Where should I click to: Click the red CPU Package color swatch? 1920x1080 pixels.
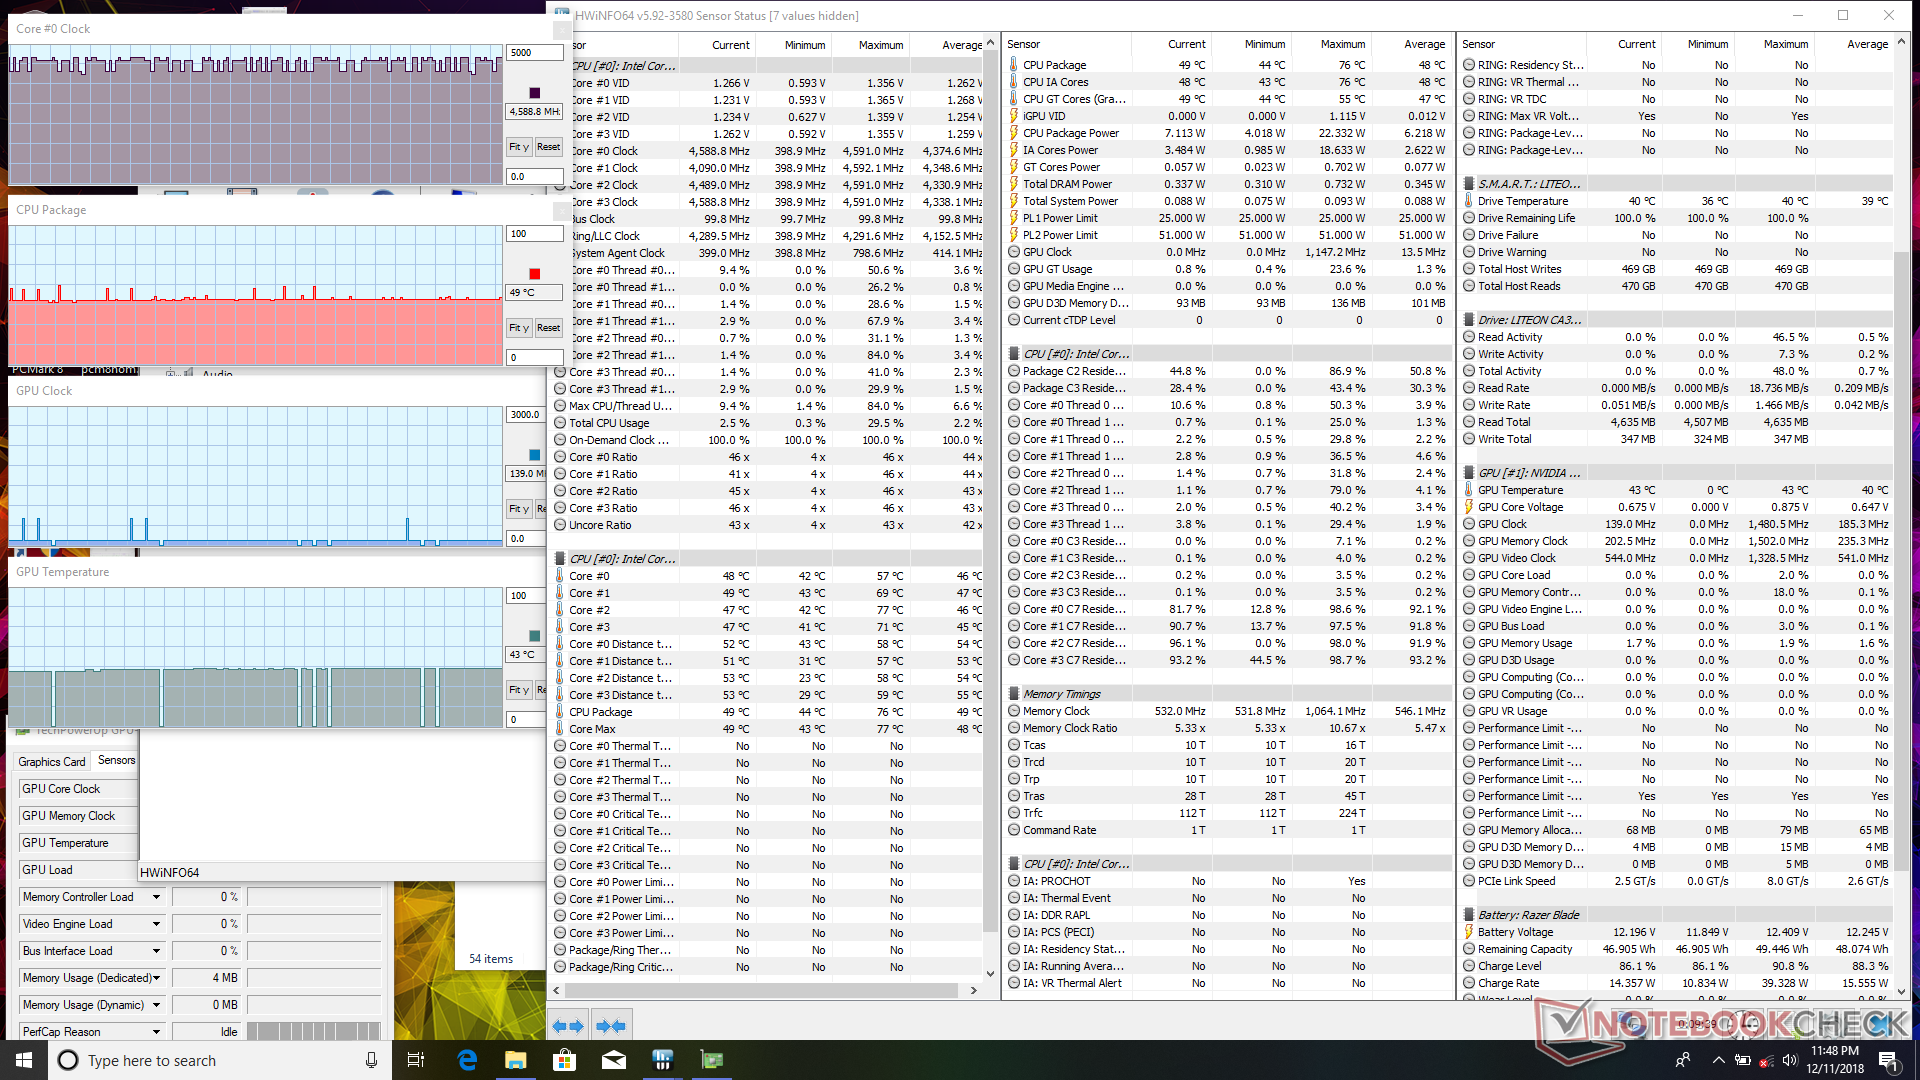click(x=535, y=274)
